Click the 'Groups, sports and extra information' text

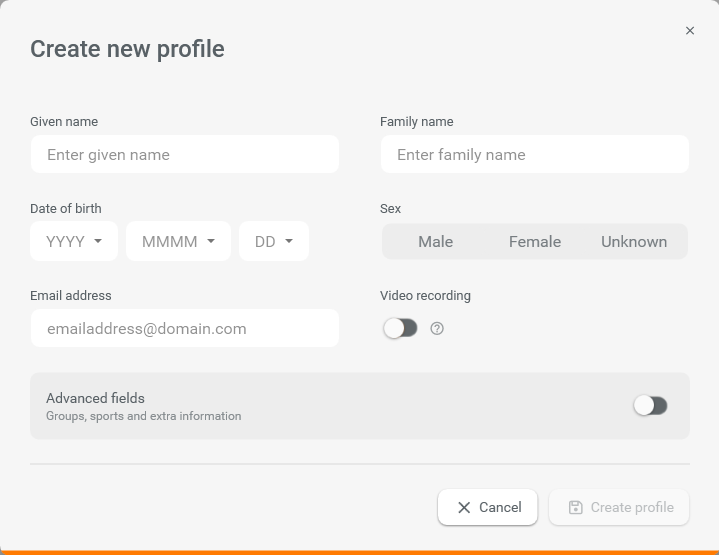pos(144,416)
